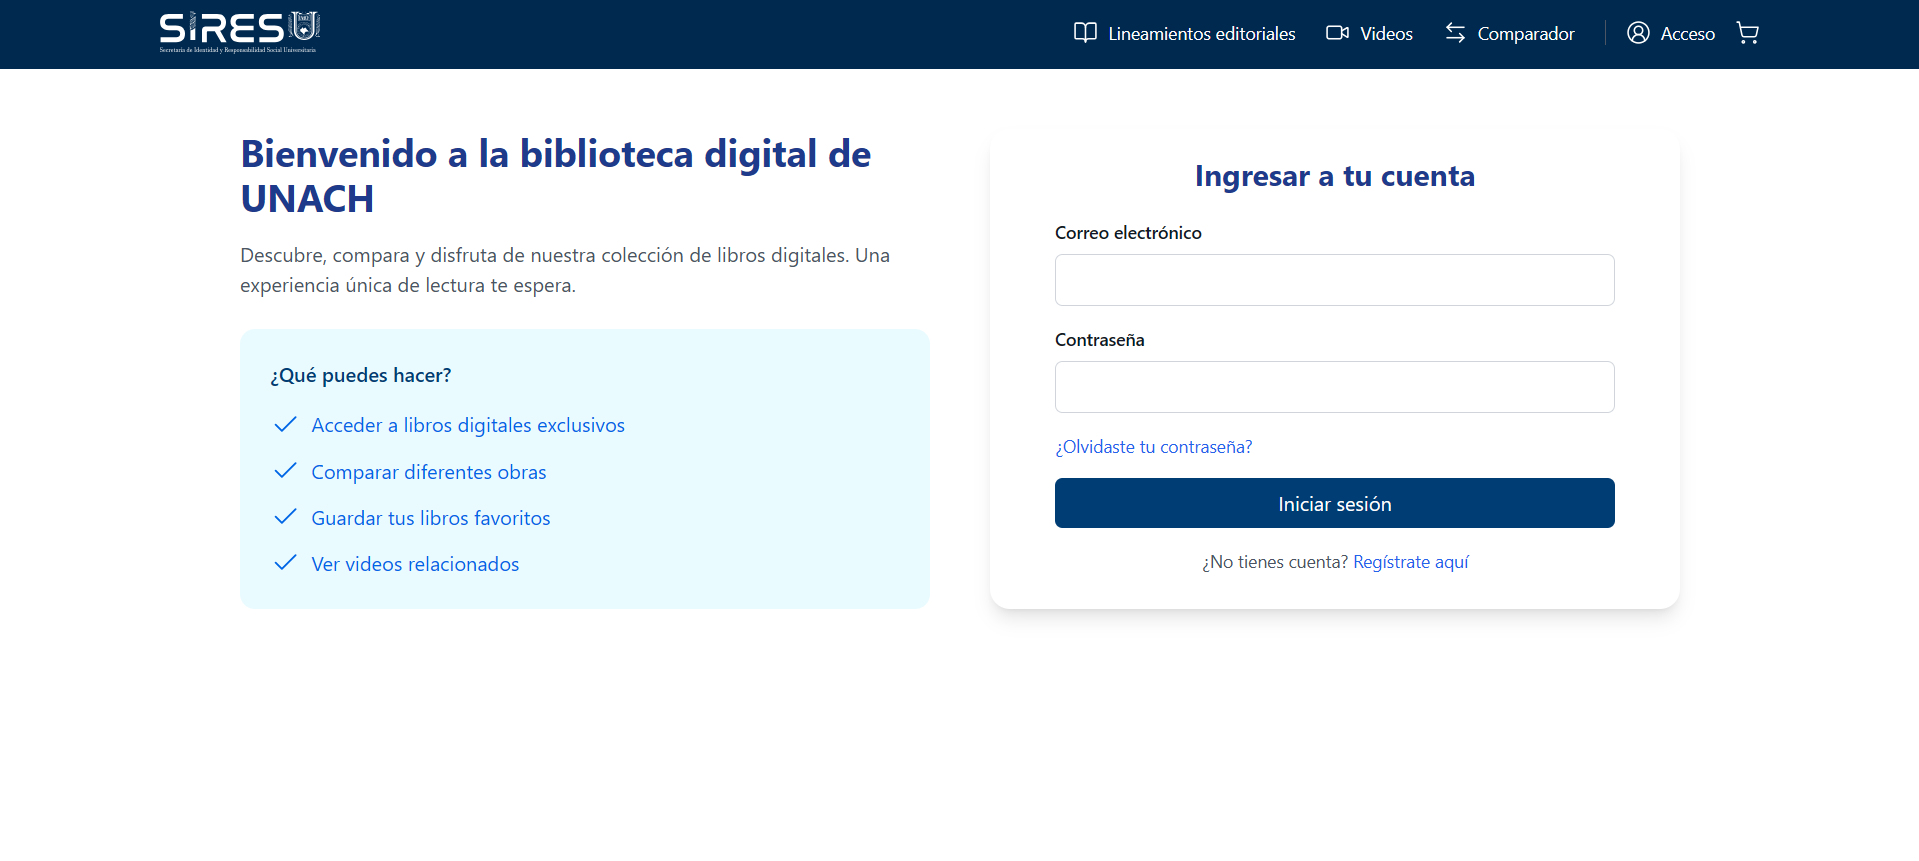Open Lineamientos editoriales menu item
This screenshot has height=861, width=1919.
tap(1185, 33)
